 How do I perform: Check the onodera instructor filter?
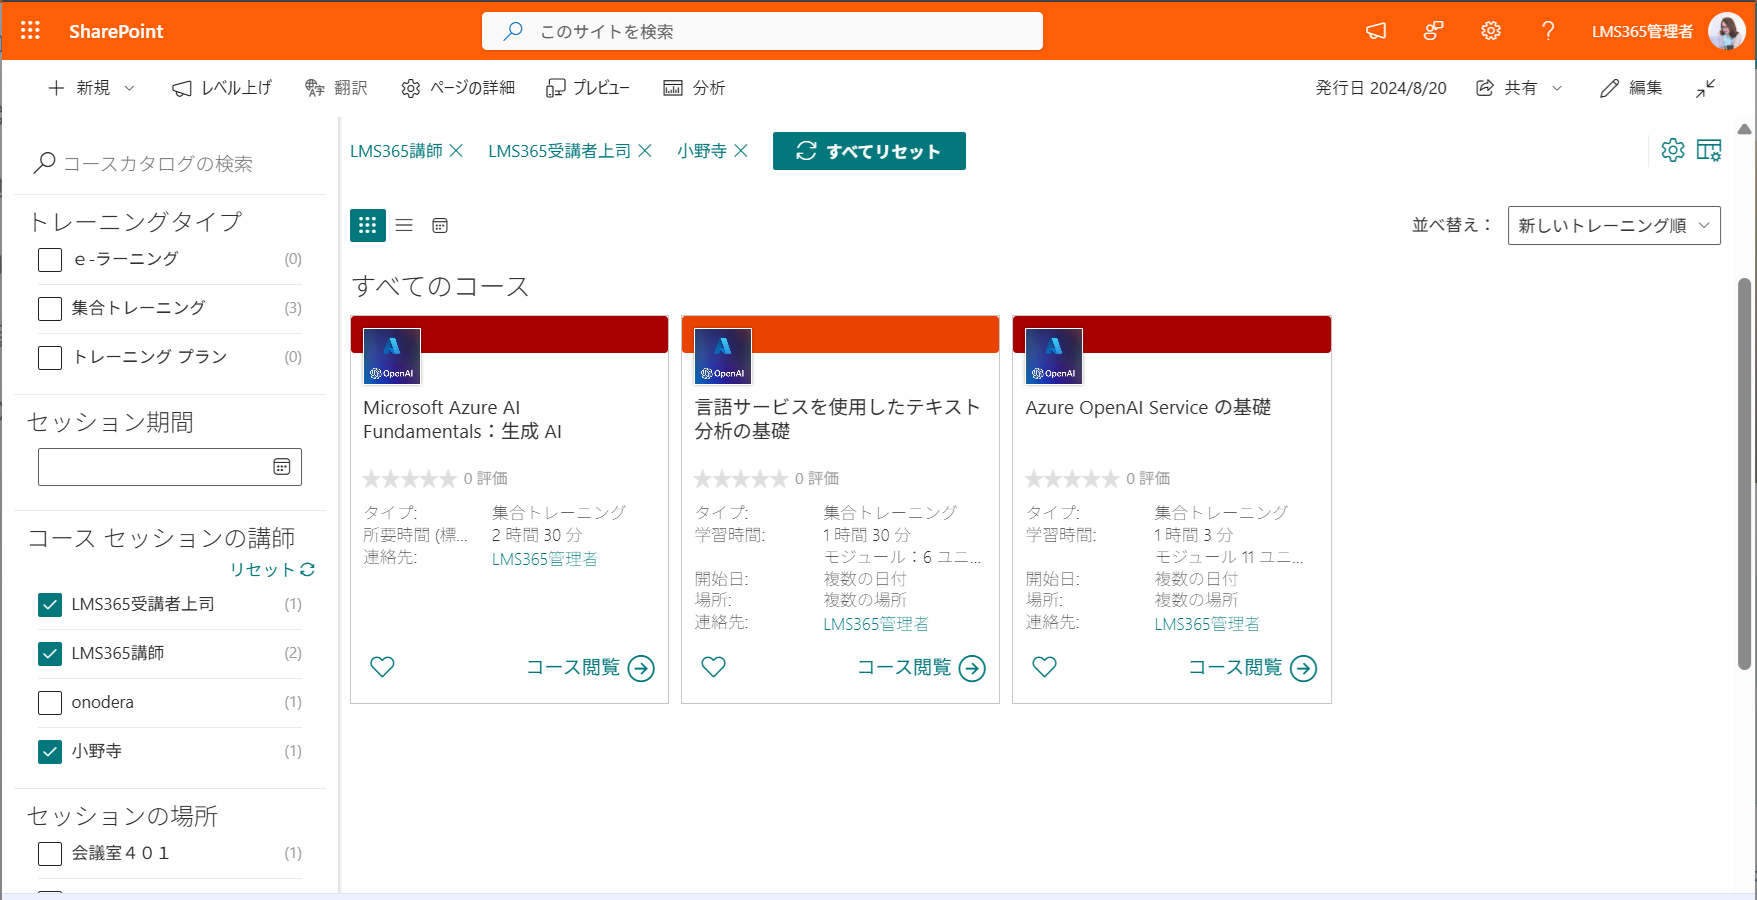(x=50, y=703)
